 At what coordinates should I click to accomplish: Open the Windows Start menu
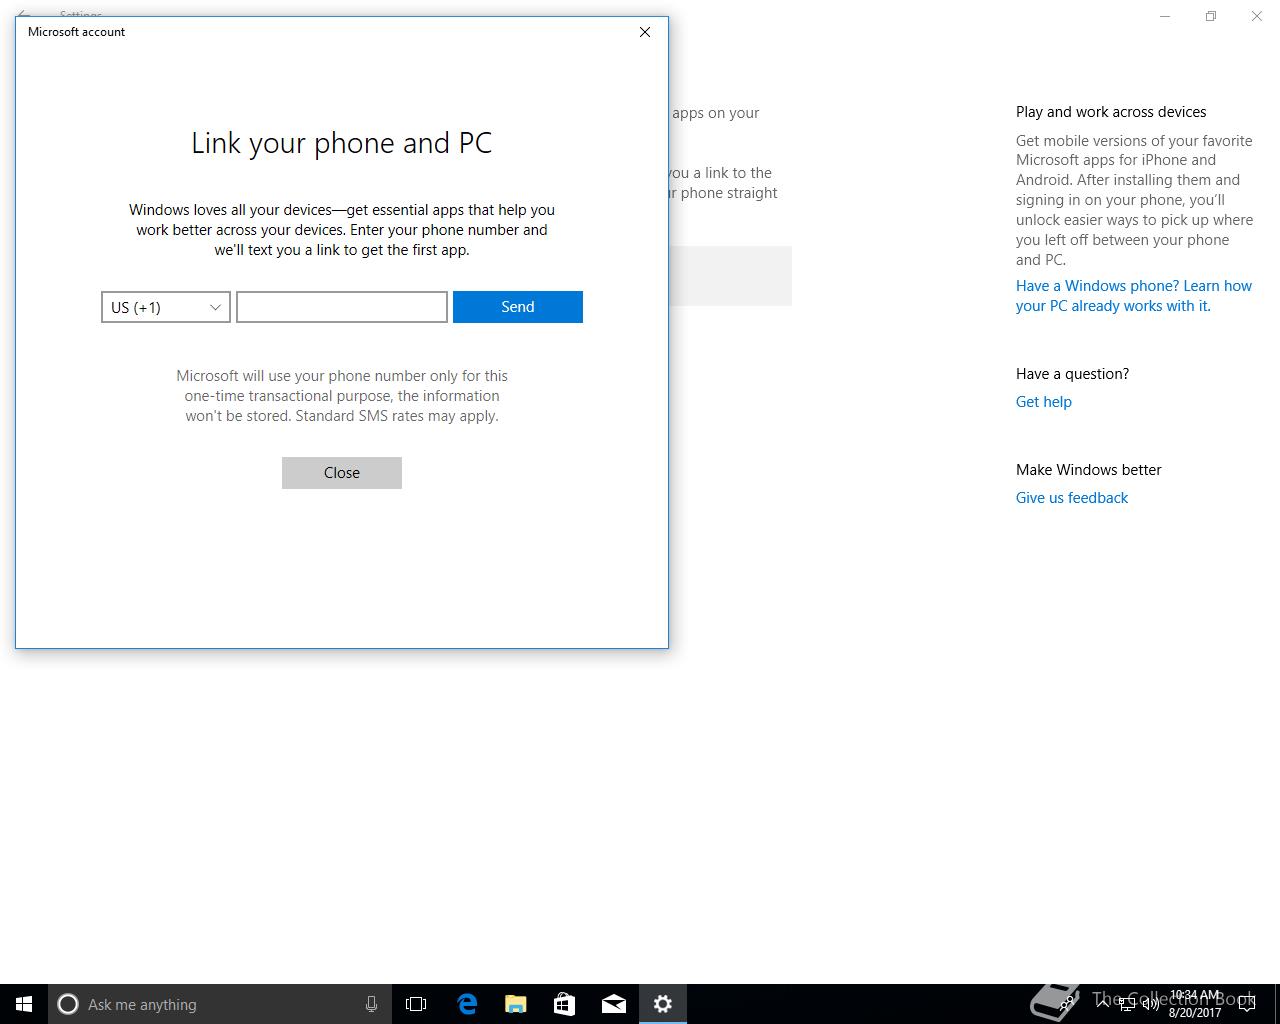[x=24, y=1004]
